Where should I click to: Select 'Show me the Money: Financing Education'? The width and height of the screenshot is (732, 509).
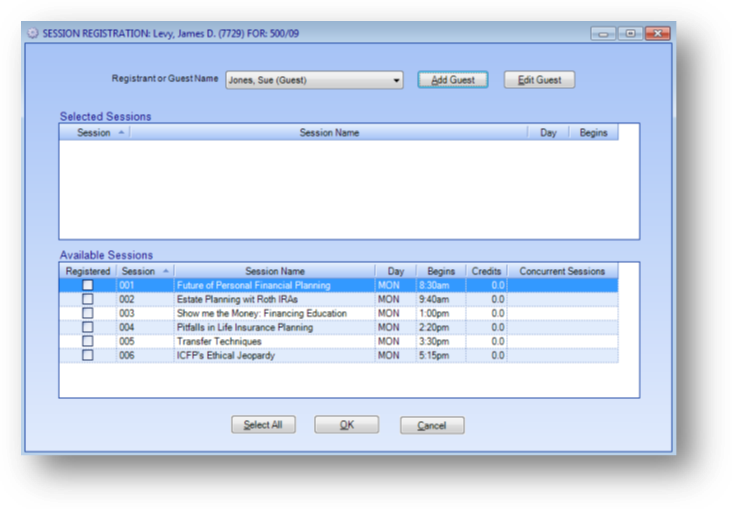pyautogui.click(x=338, y=313)
